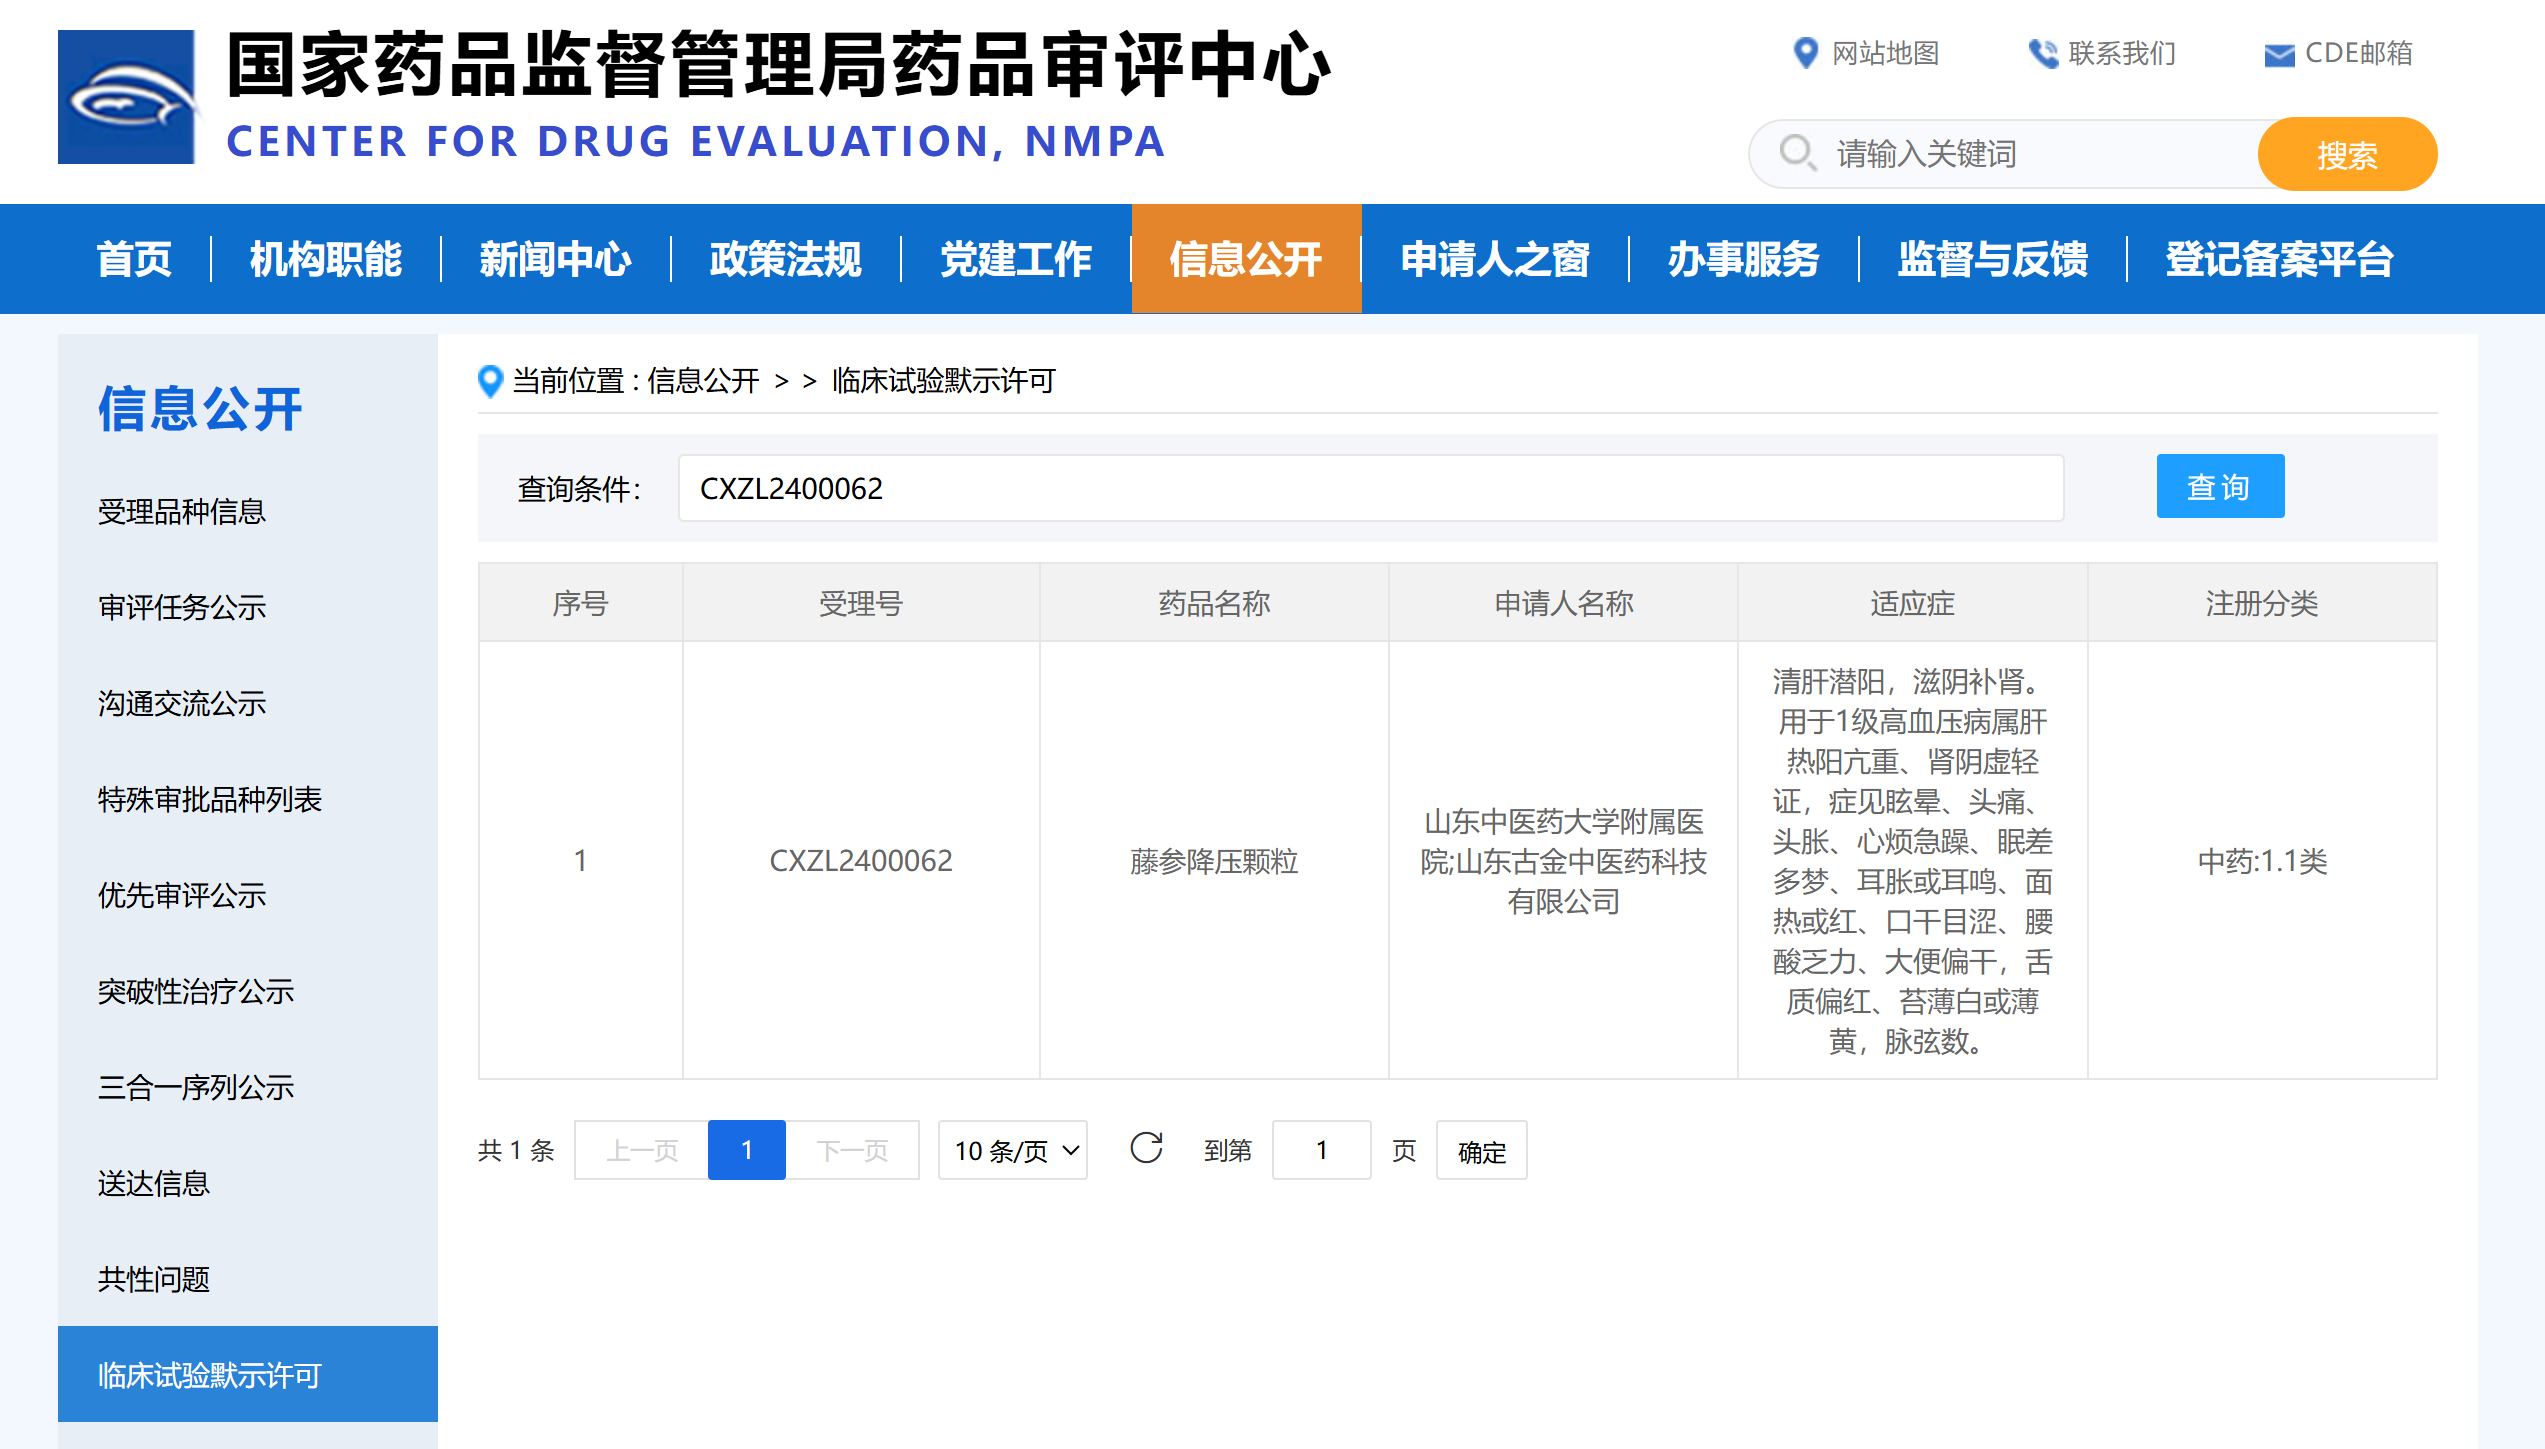Screen dimensions: 2545x1449
Task: Go to 申请人之窗 in navigation bar
Action: pyautogui.click(x=1495, y=259)
